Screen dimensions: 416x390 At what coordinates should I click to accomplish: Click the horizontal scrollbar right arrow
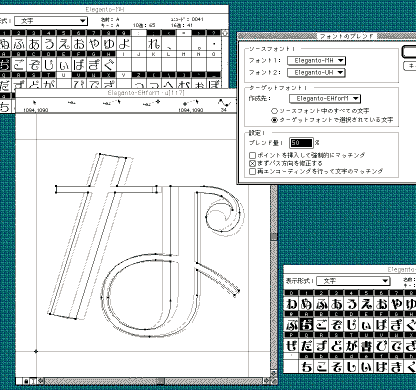[266, 380]
